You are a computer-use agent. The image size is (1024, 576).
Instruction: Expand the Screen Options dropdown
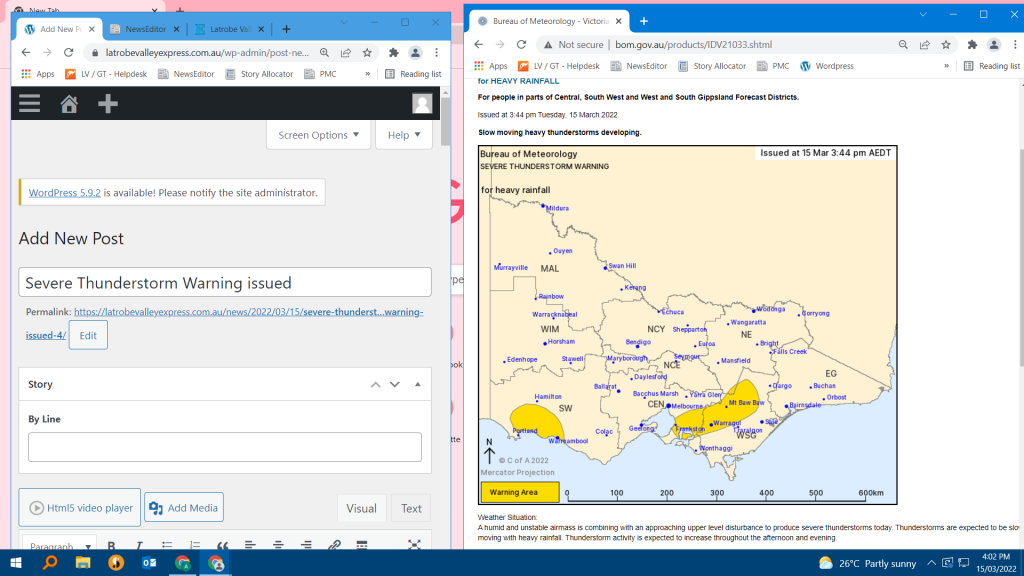point(319,135)
